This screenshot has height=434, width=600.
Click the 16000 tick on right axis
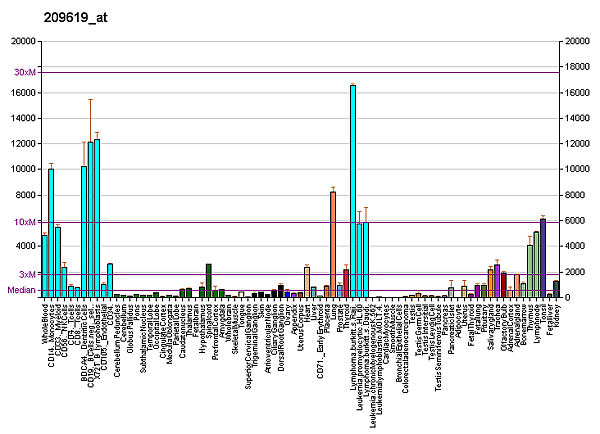(x=578, y=93)
